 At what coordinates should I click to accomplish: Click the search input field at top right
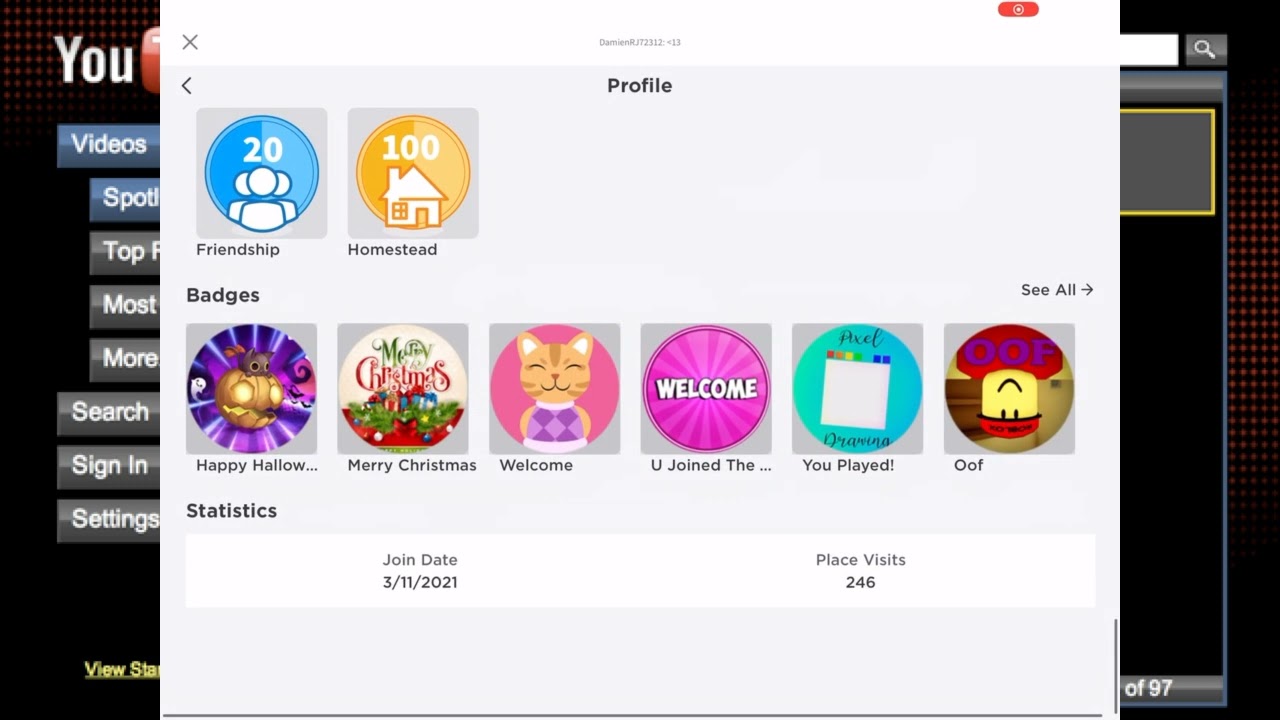pos(1149,49)
